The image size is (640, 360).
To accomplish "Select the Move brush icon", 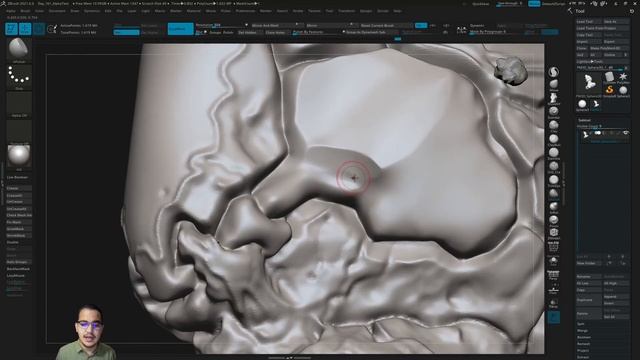I will 554,84.
